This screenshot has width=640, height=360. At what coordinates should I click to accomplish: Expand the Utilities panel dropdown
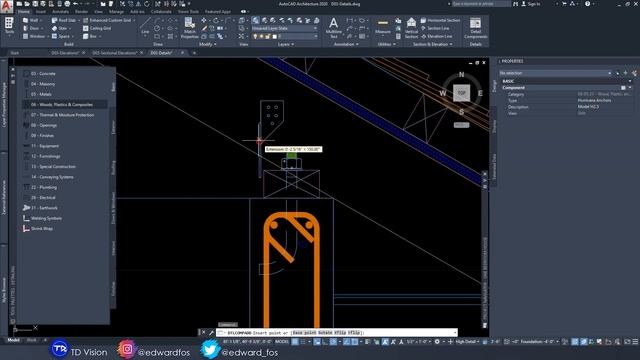[387, 44]
